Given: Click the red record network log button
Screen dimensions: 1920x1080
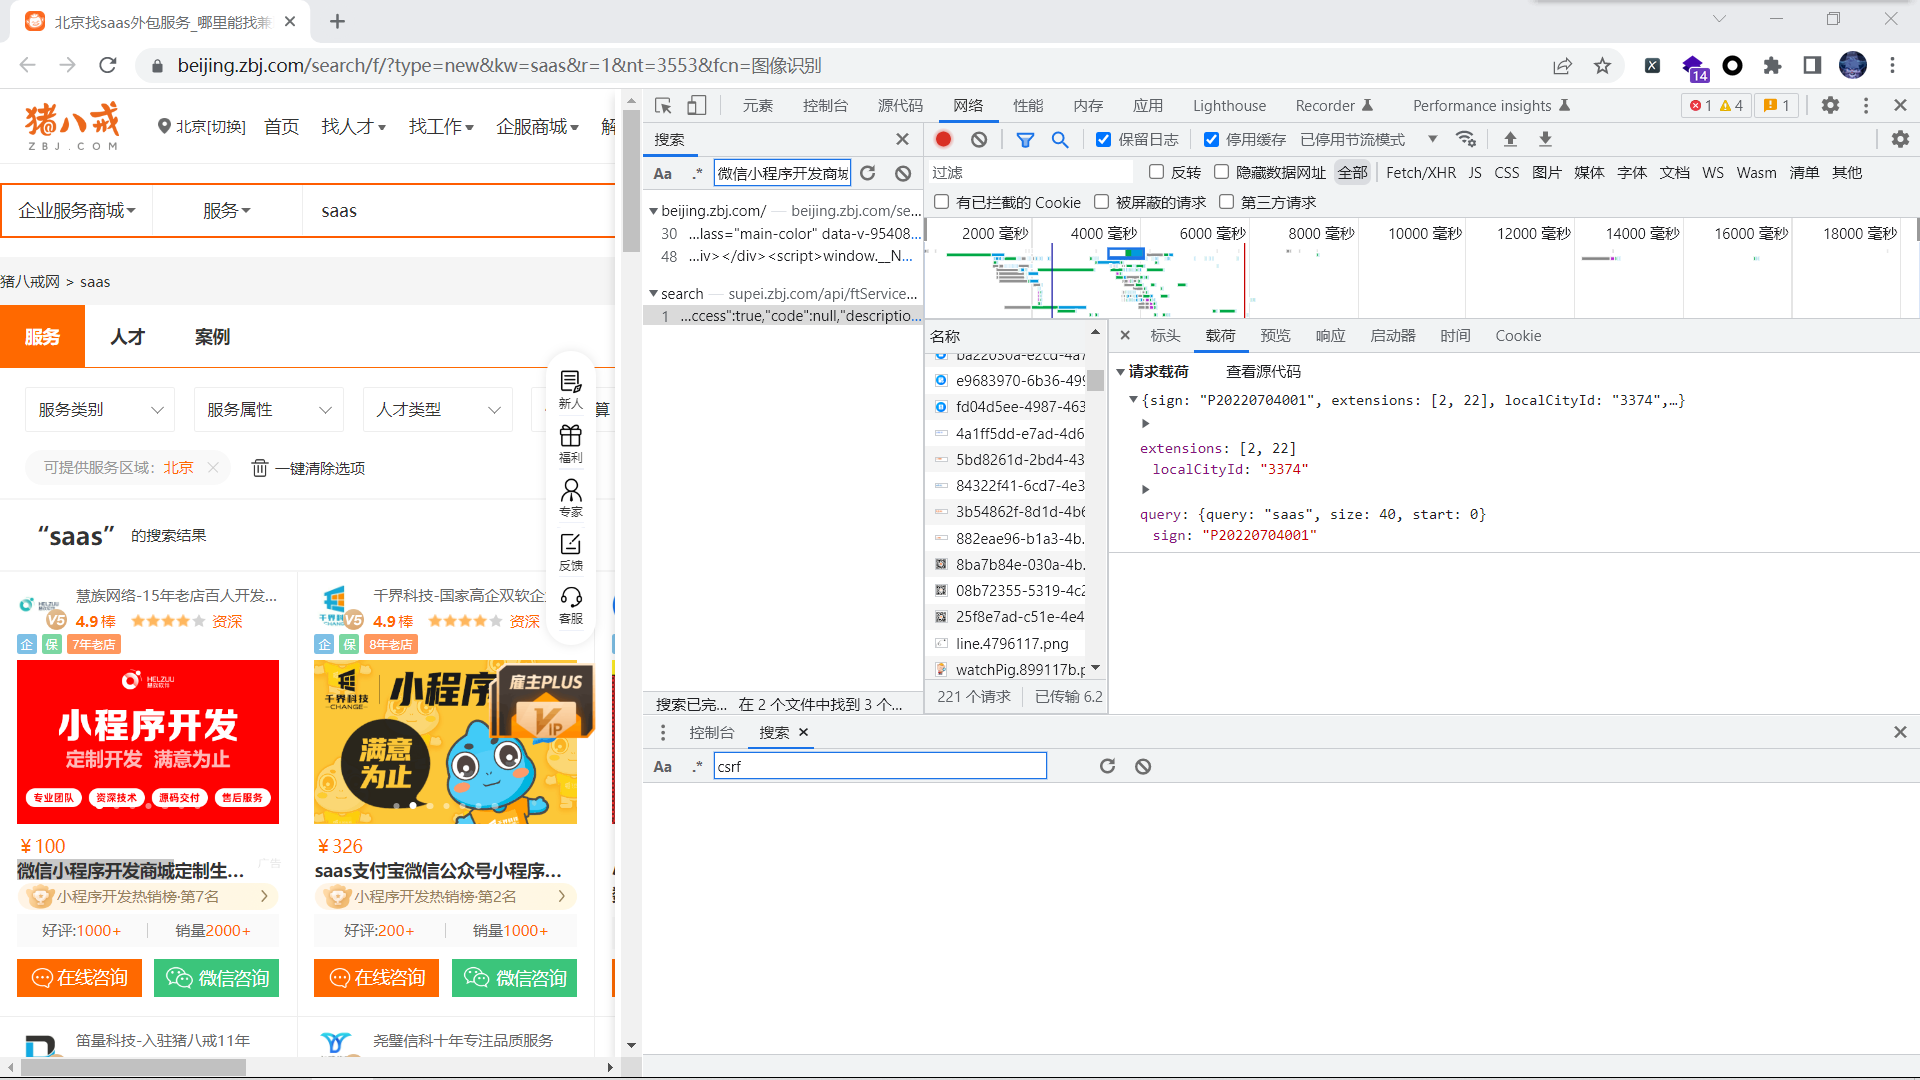Looking at the screenshot, I should point(943,139).
